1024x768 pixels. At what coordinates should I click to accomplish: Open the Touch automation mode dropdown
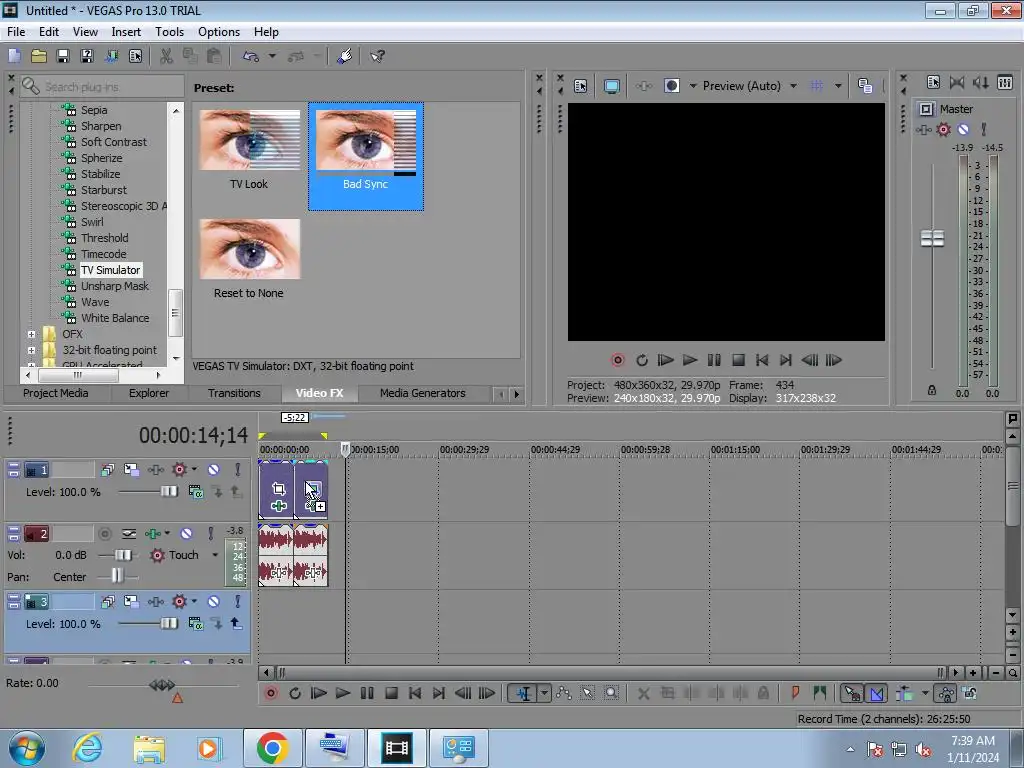tap(215, 555)
